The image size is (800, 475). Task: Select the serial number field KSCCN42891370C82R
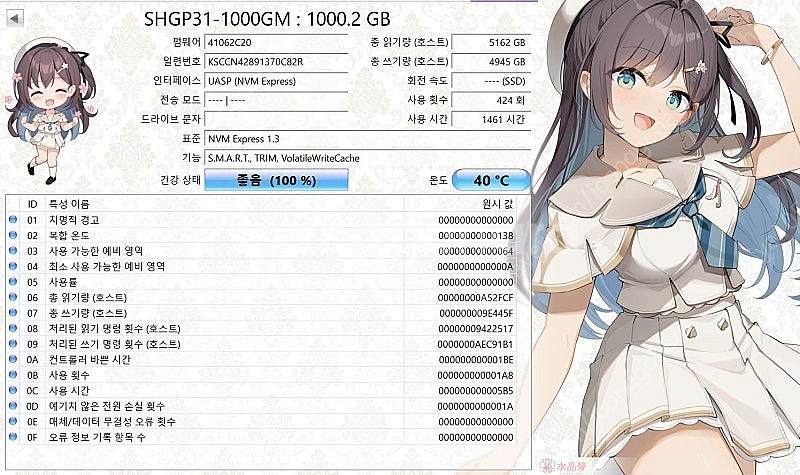click(x=276, y=62)
